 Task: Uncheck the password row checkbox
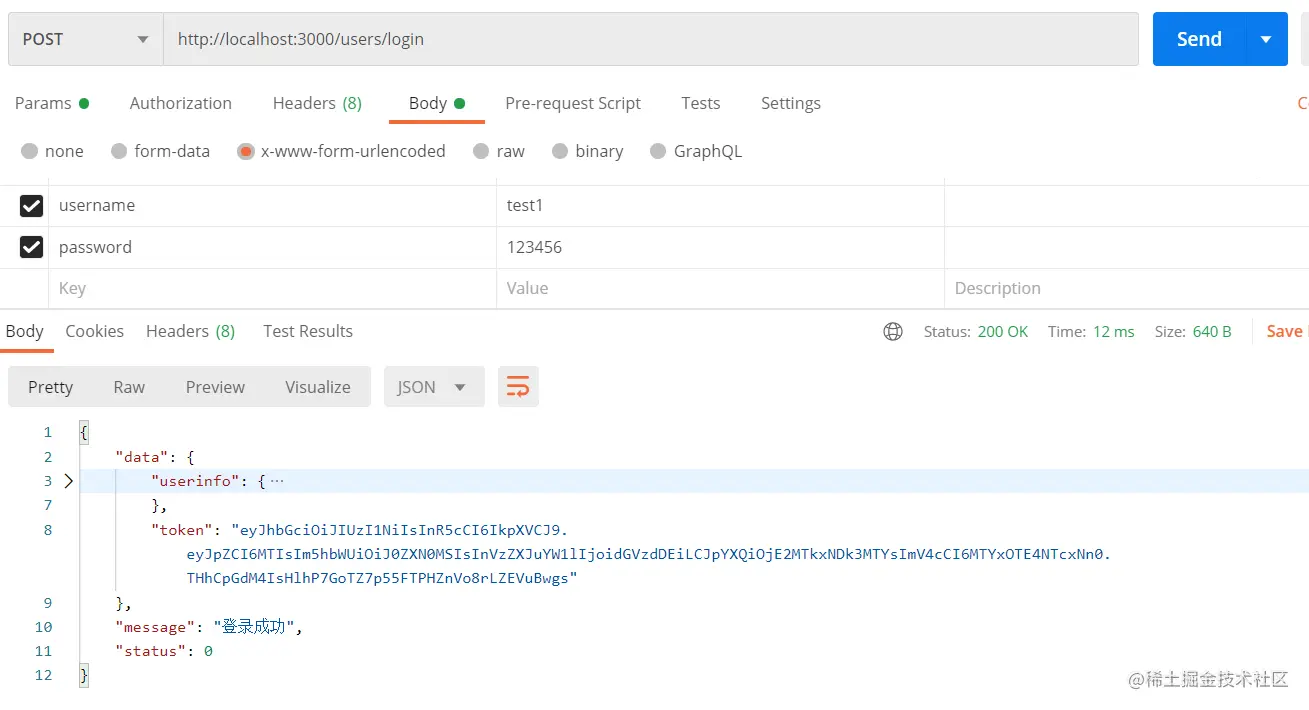pos(32,247)
